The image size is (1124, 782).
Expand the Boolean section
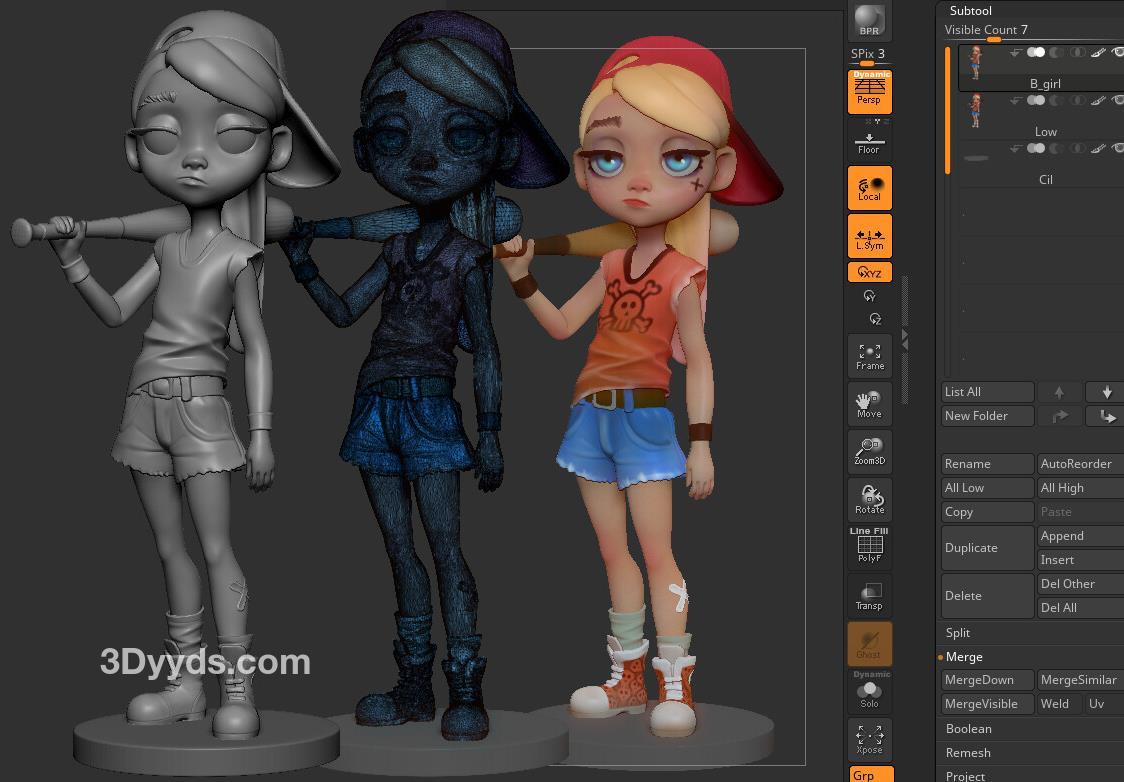(968, 729)
